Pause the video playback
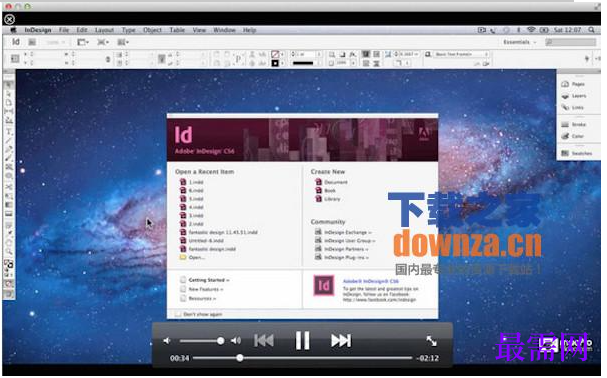The height and width of the screenshot is (378, 607). 302,340
